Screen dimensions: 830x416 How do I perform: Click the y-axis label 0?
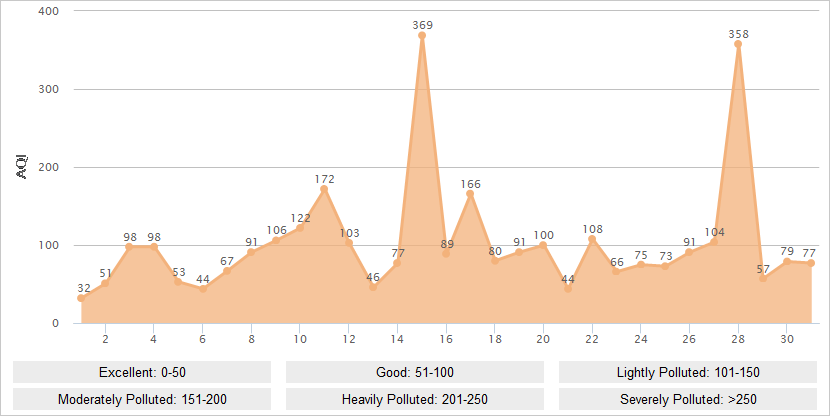point(56,323)
